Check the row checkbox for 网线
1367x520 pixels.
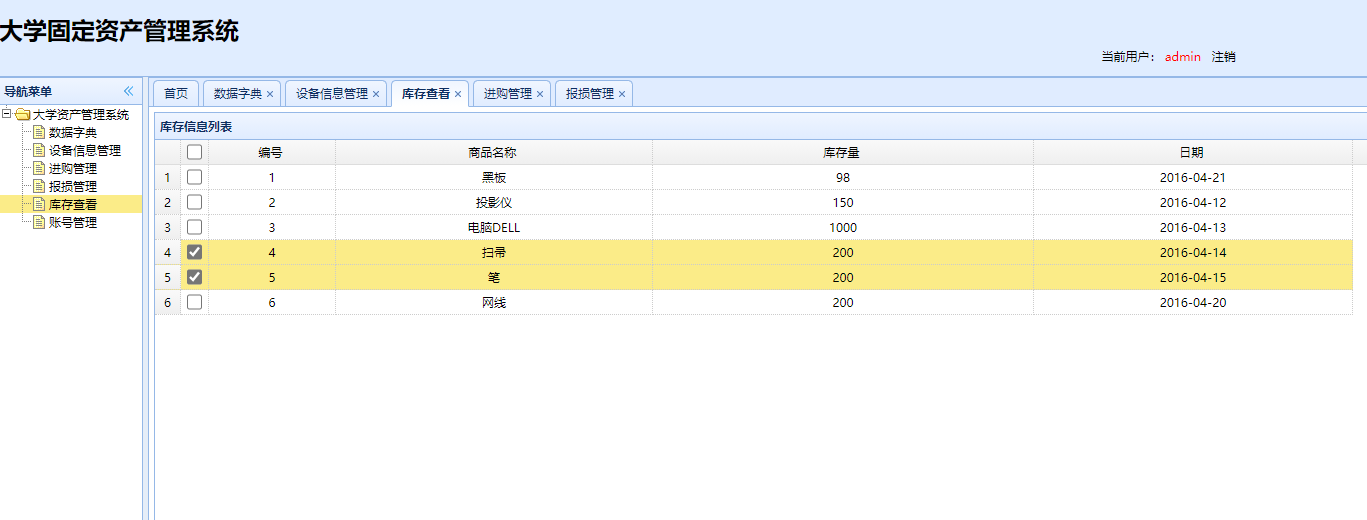click(194, 302)
